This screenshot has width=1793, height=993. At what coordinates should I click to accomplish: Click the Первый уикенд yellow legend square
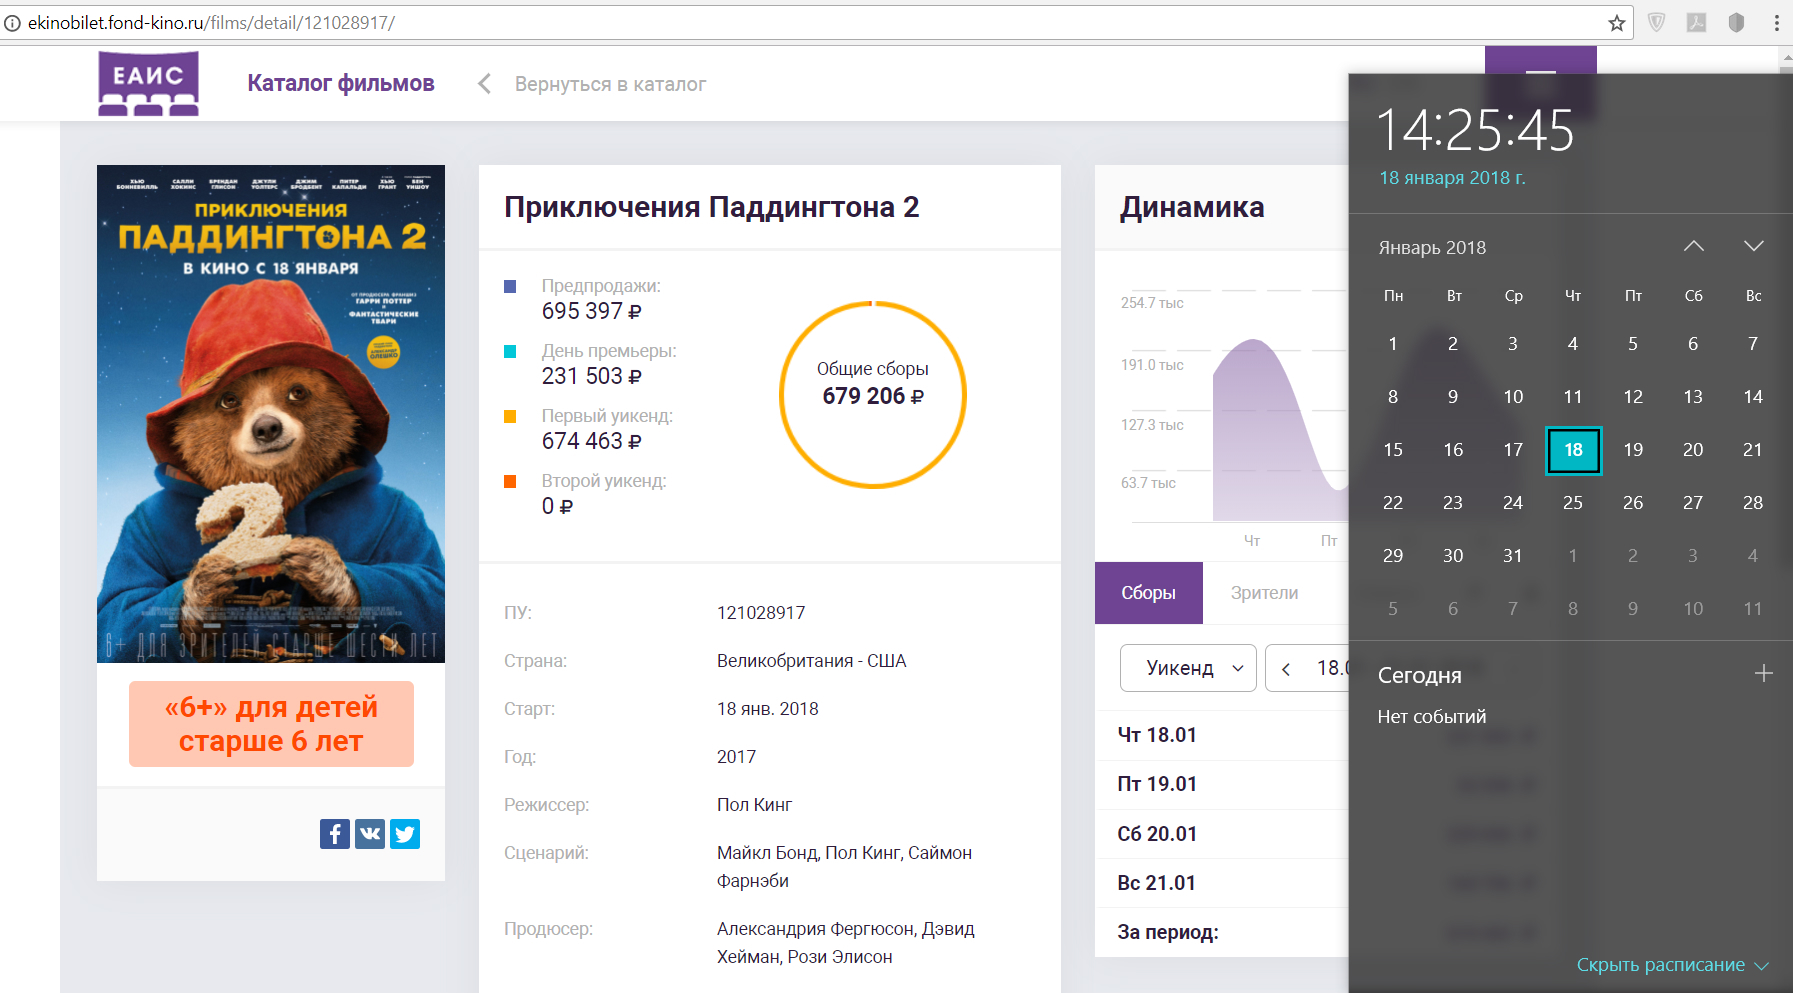pyautogui.click(x=510, y=416)
